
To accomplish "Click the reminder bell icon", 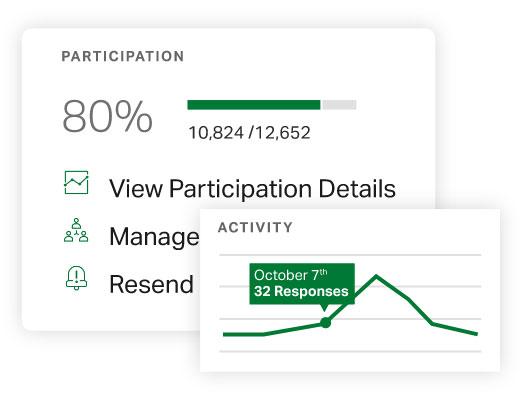I will pos(76,278).
